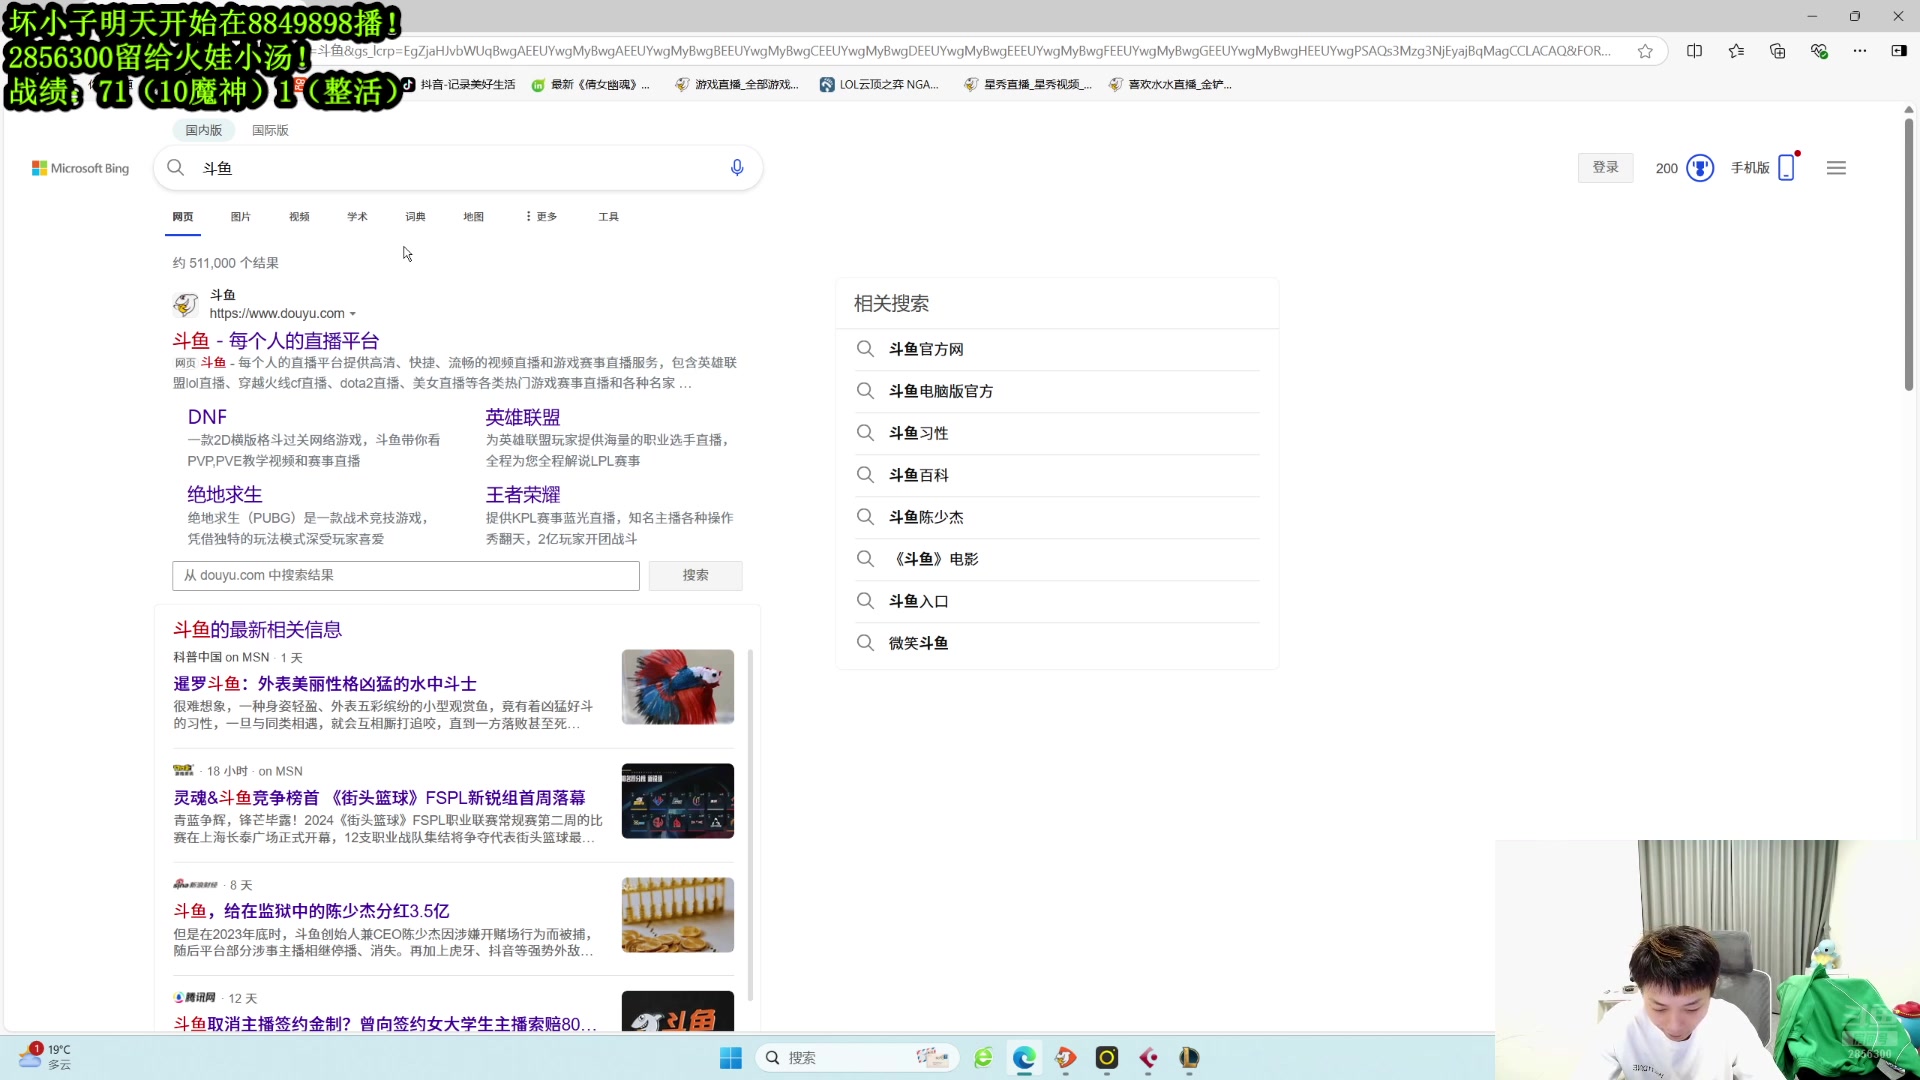Click the microphone voice search icon
This screenshot has height=1080, width=1920.
pyautogui.click(x=737, y=168)
